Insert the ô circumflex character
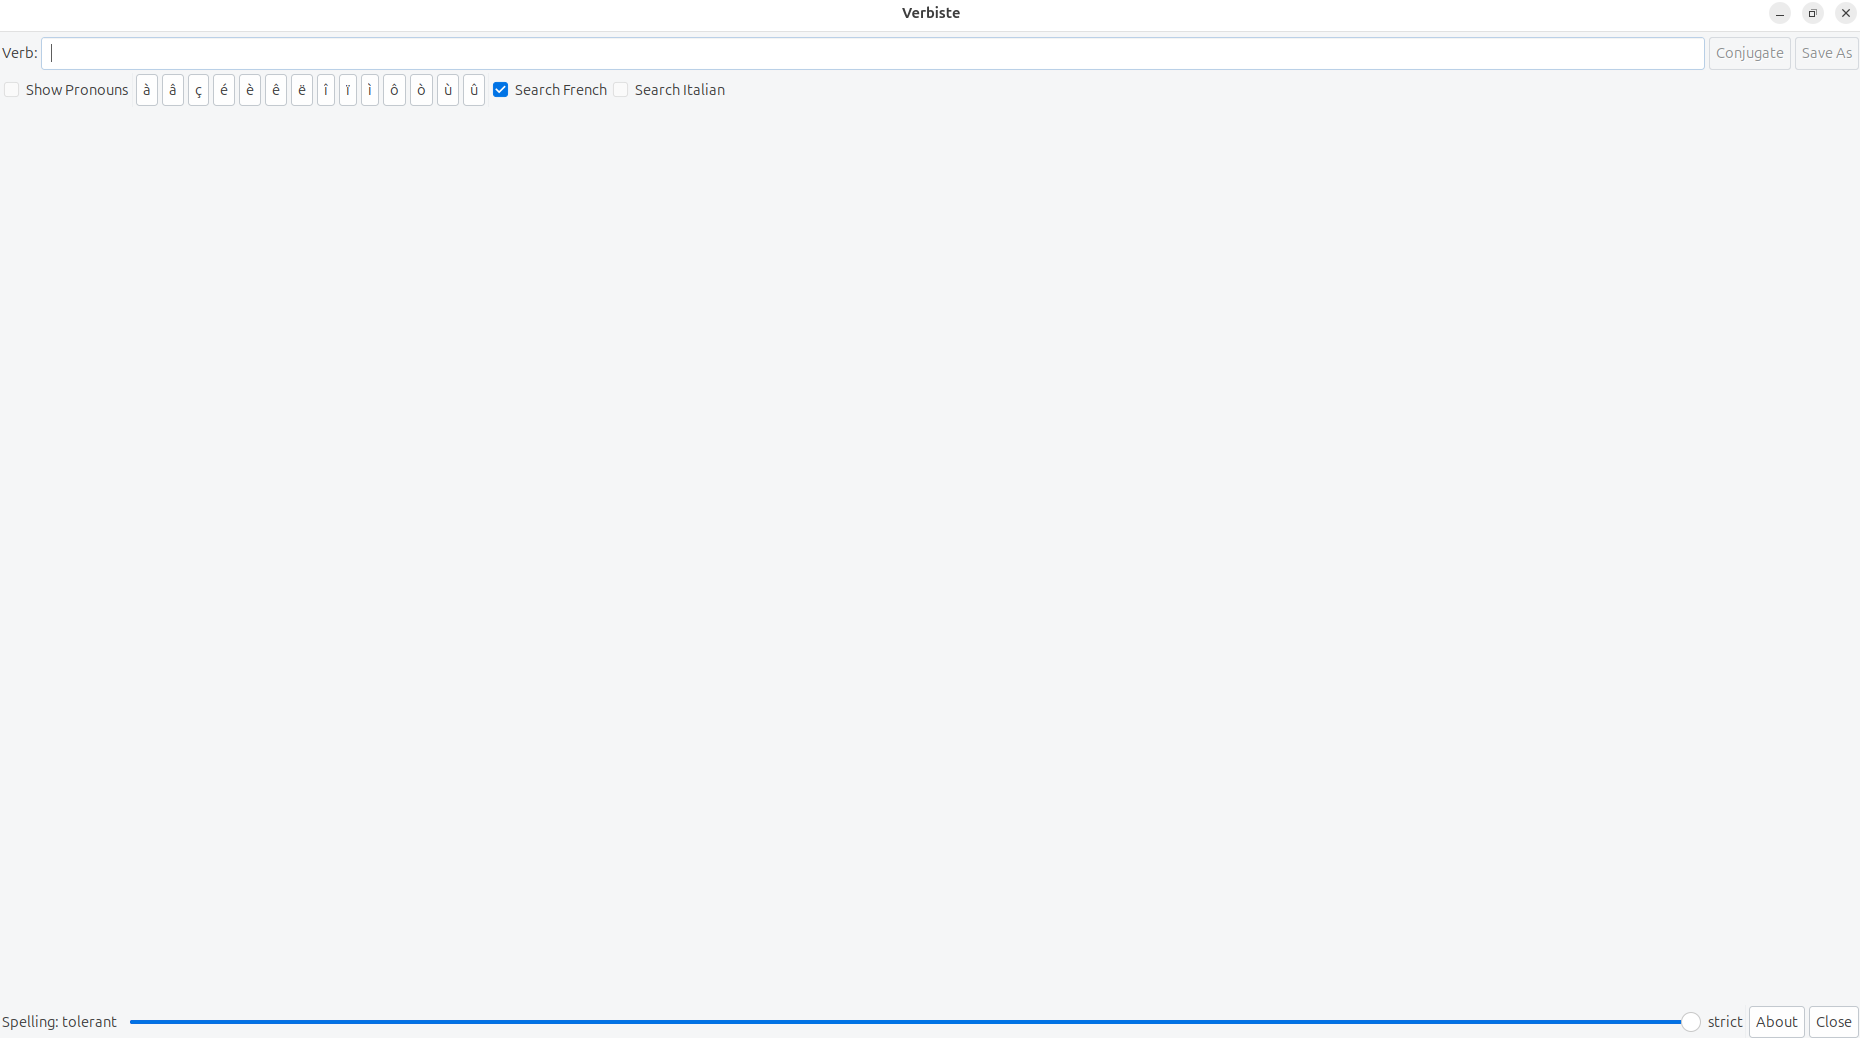 tap(395, 90)
